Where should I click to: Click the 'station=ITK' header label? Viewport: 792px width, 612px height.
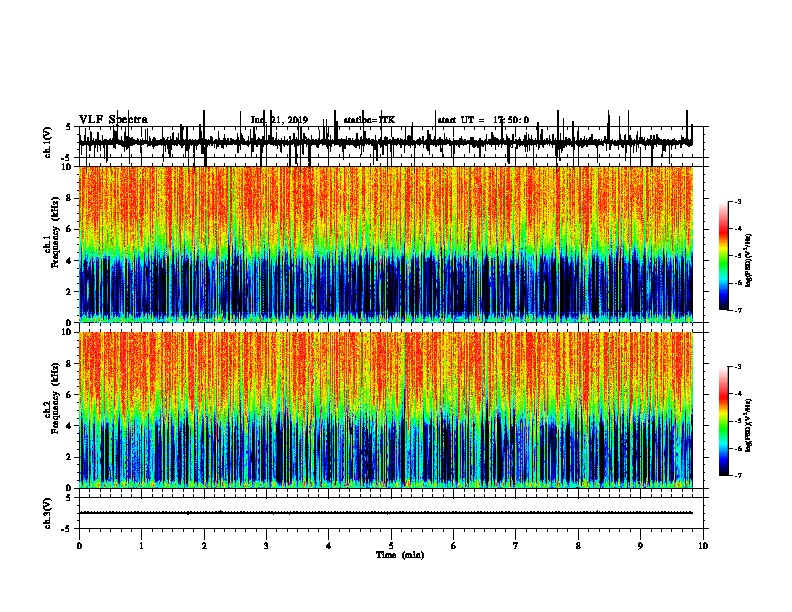(x=369, y=120)
